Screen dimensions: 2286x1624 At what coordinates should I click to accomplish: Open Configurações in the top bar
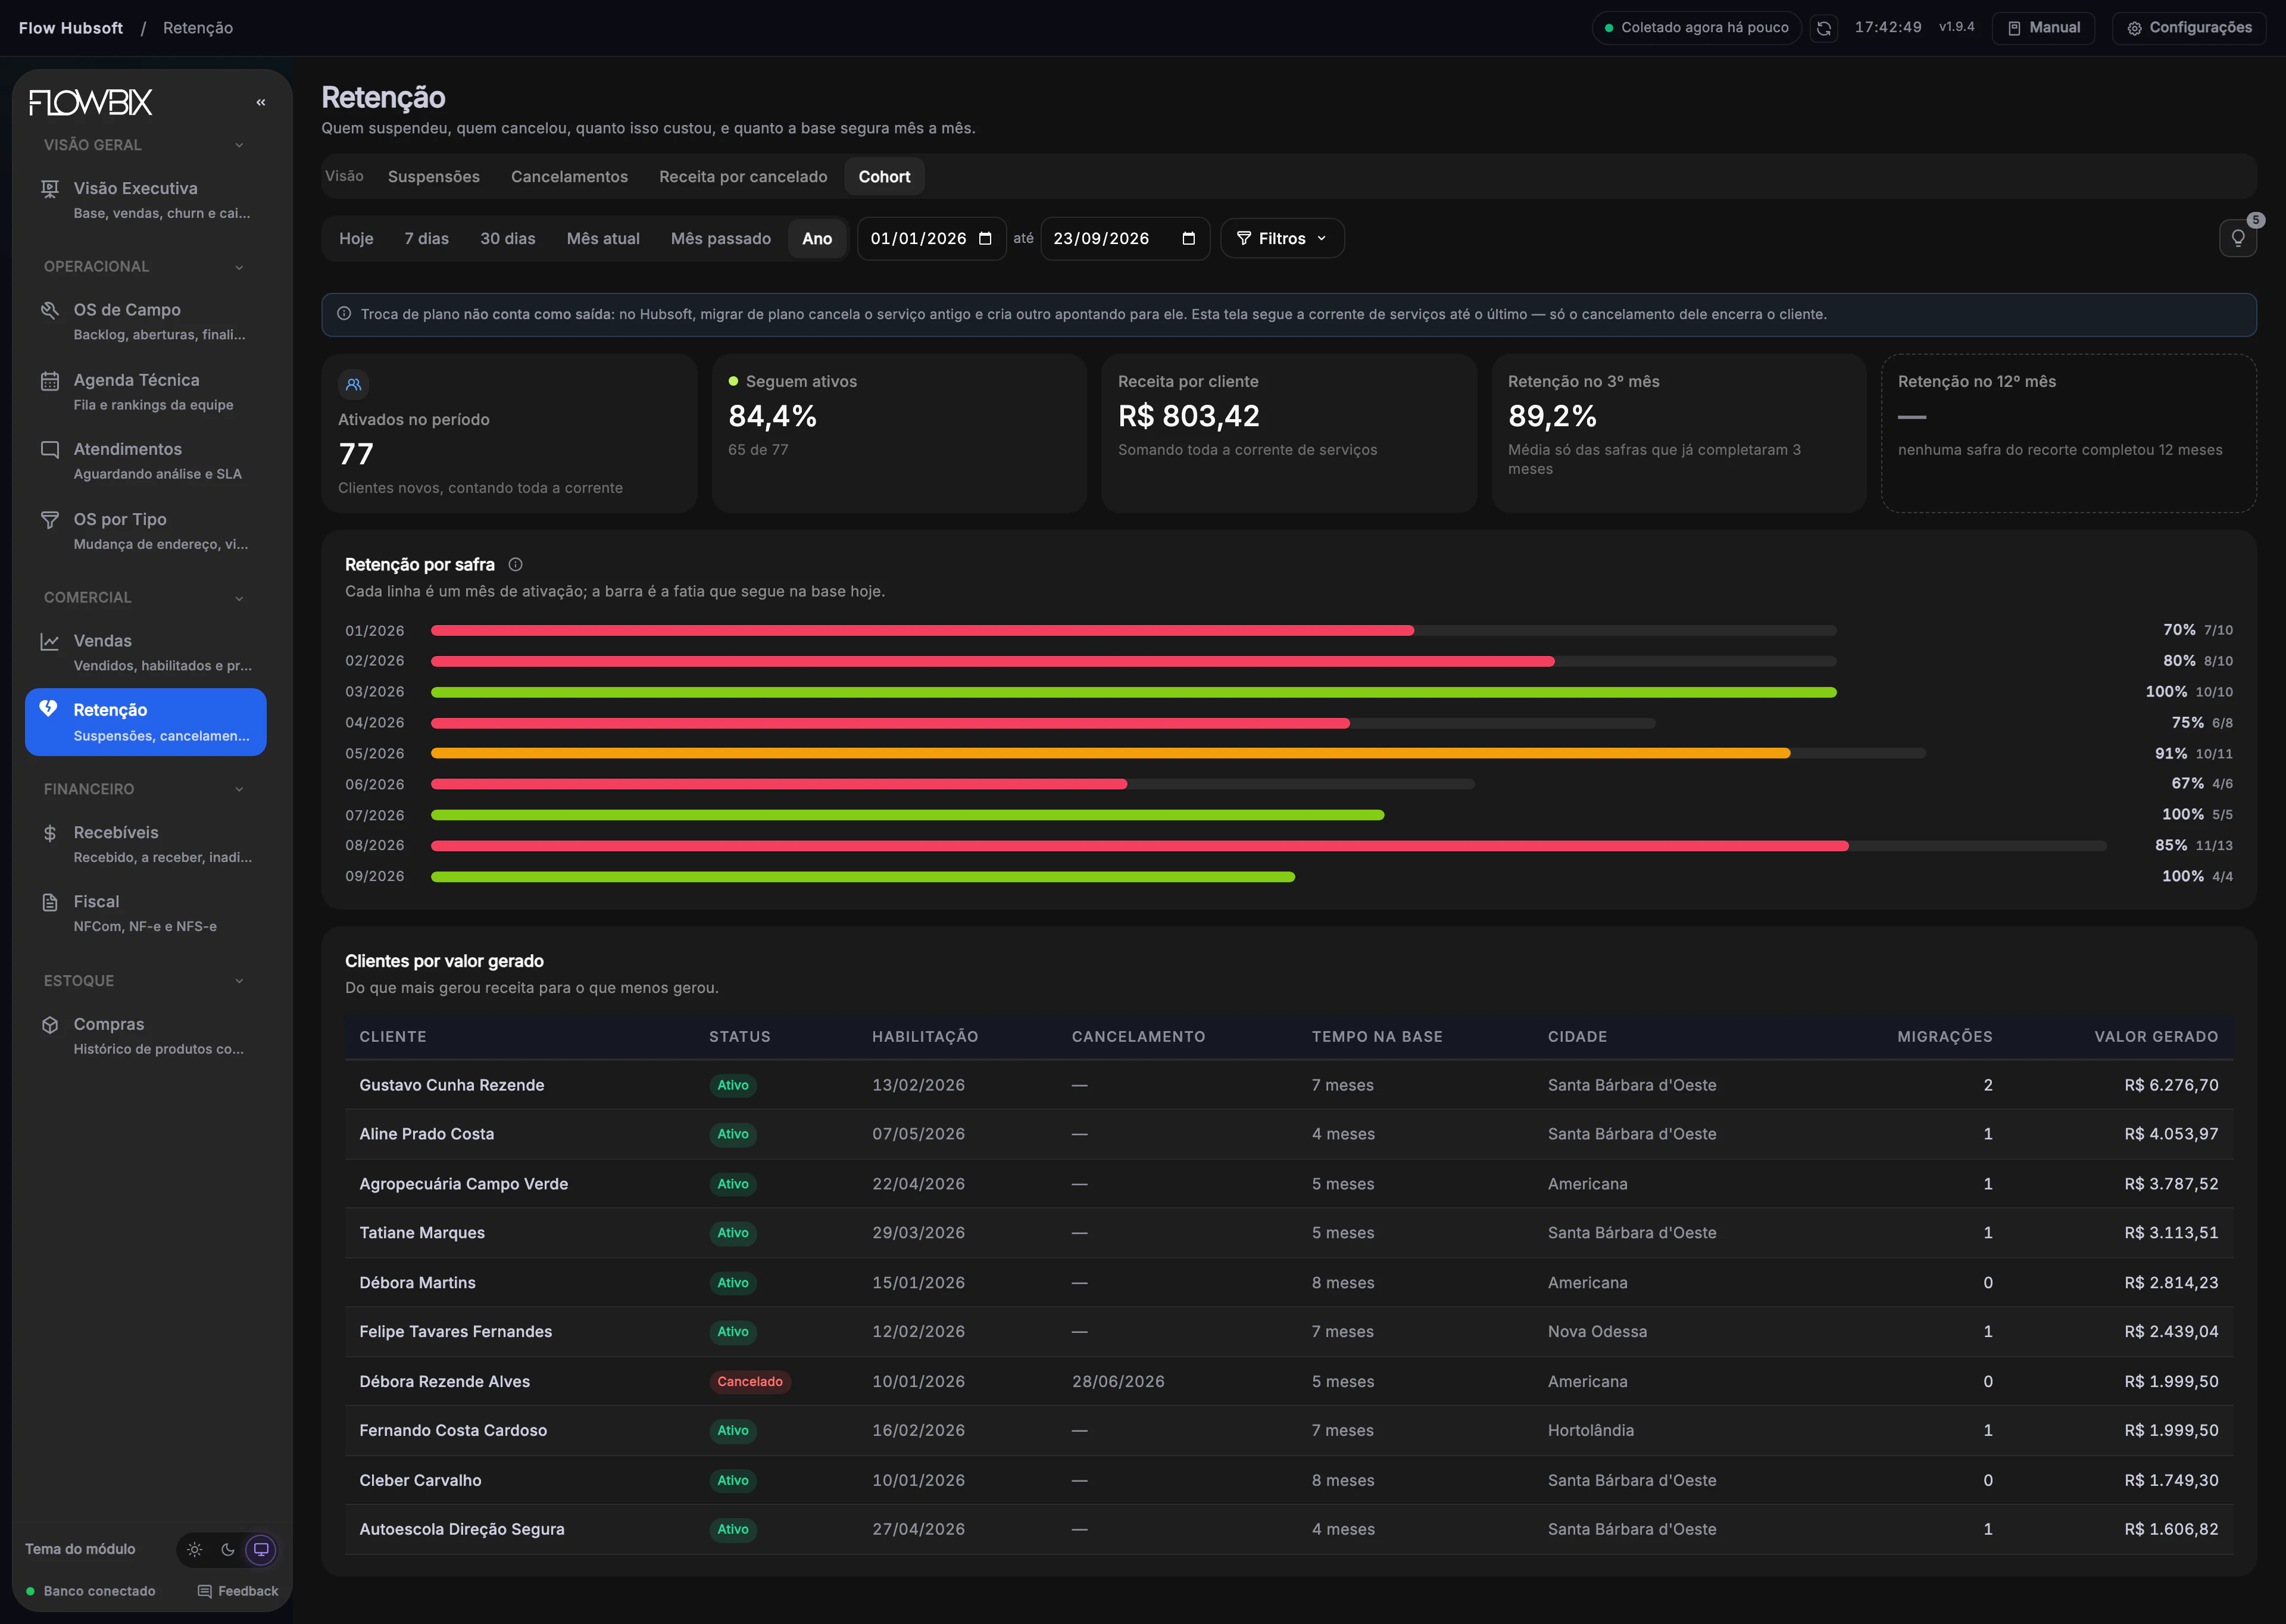point(2189,28)
